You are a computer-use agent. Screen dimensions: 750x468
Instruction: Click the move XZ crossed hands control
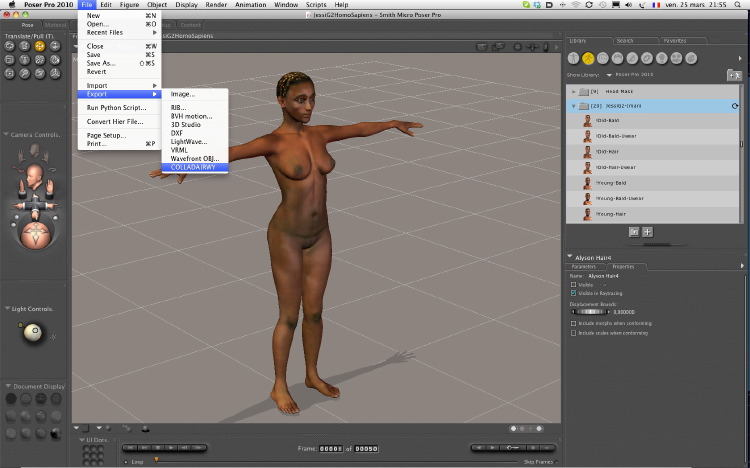[35, 206]
